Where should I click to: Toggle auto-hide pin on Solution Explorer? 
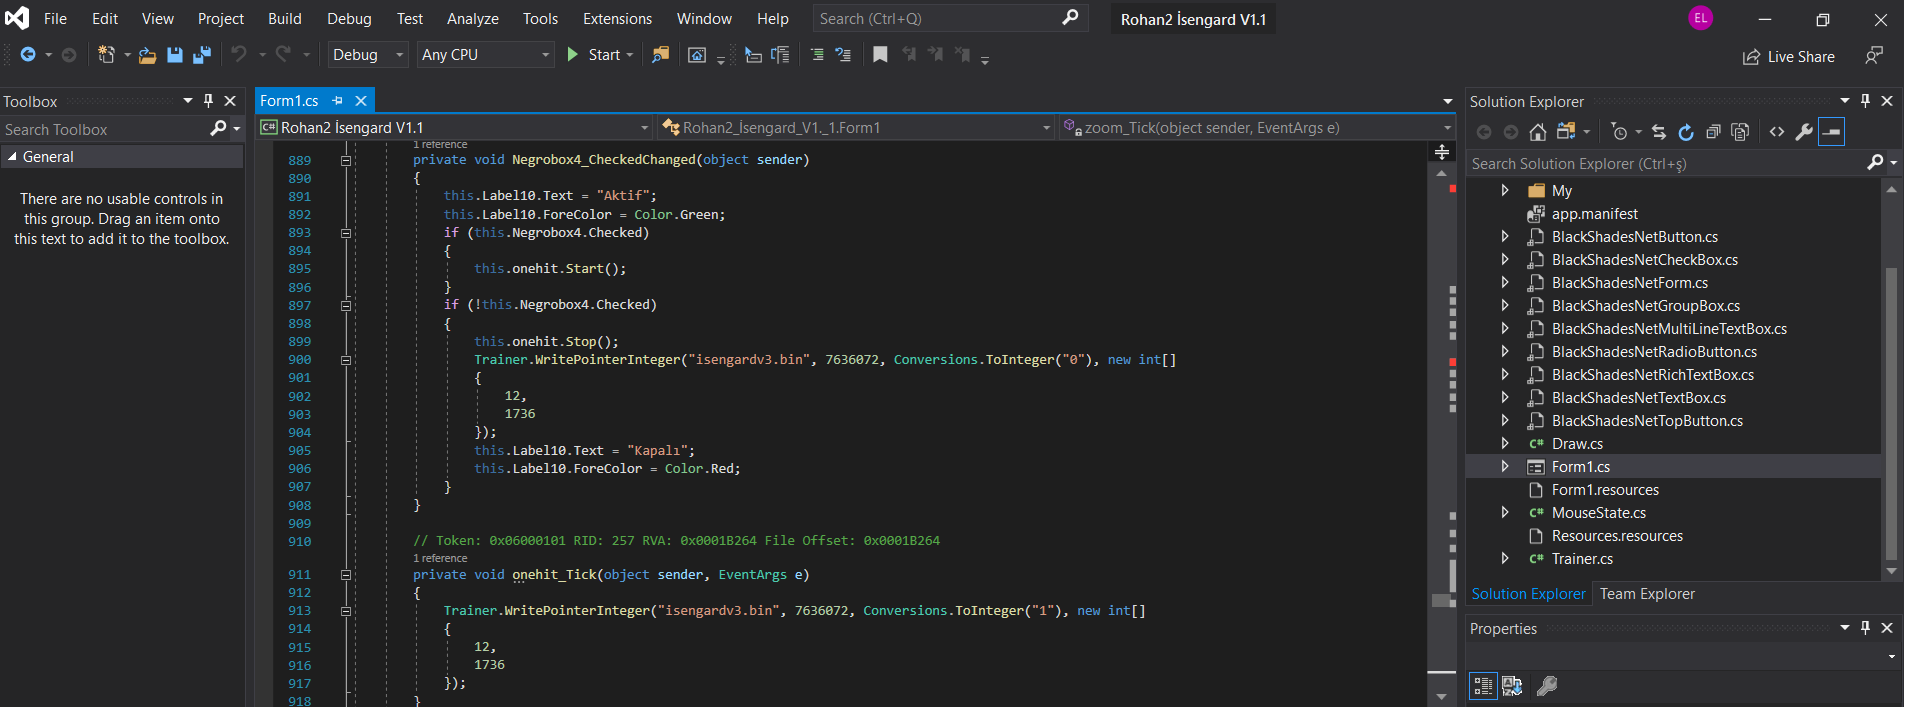(x=1865, y=101)
